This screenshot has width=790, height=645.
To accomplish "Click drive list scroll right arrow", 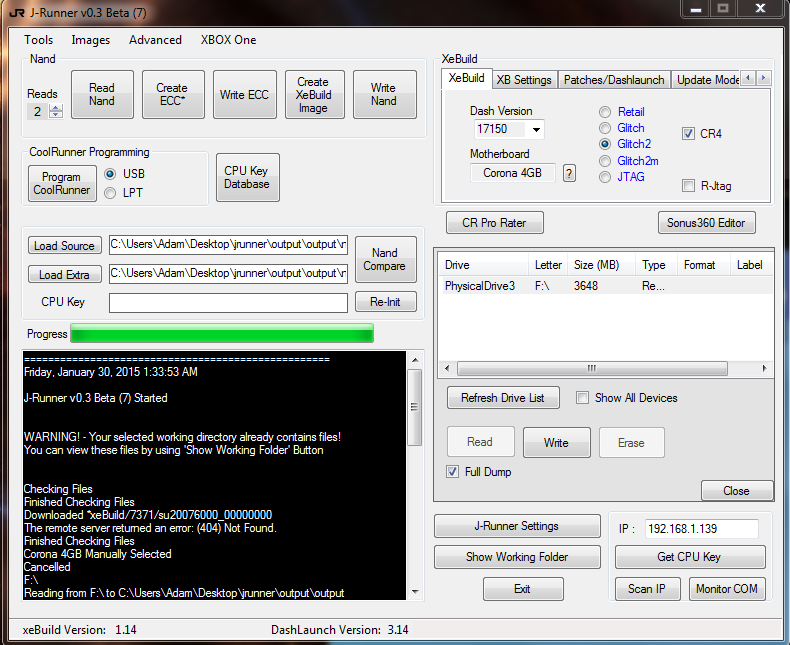I will (x=764, y=368).
